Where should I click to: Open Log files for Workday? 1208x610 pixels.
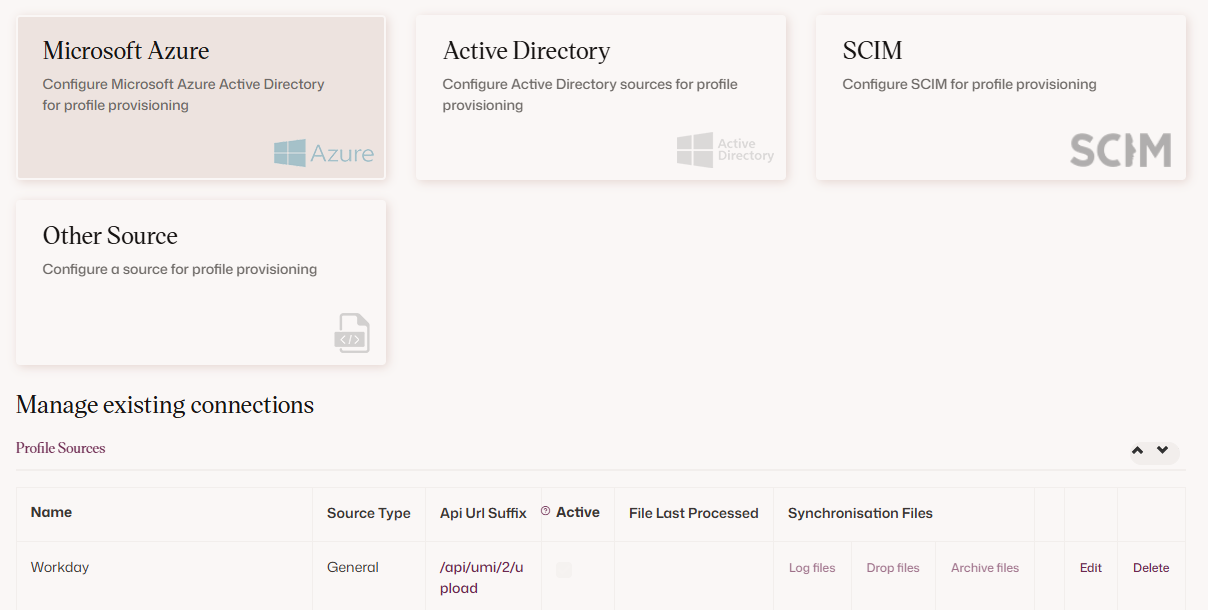click(x=812, y=568)
